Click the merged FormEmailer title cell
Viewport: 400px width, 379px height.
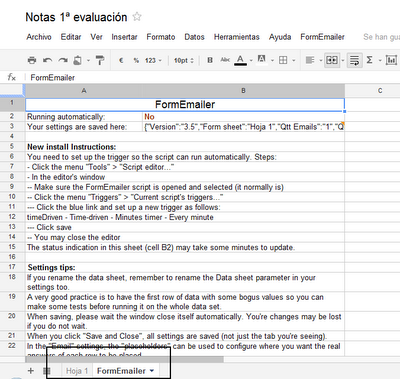(185, 105)
